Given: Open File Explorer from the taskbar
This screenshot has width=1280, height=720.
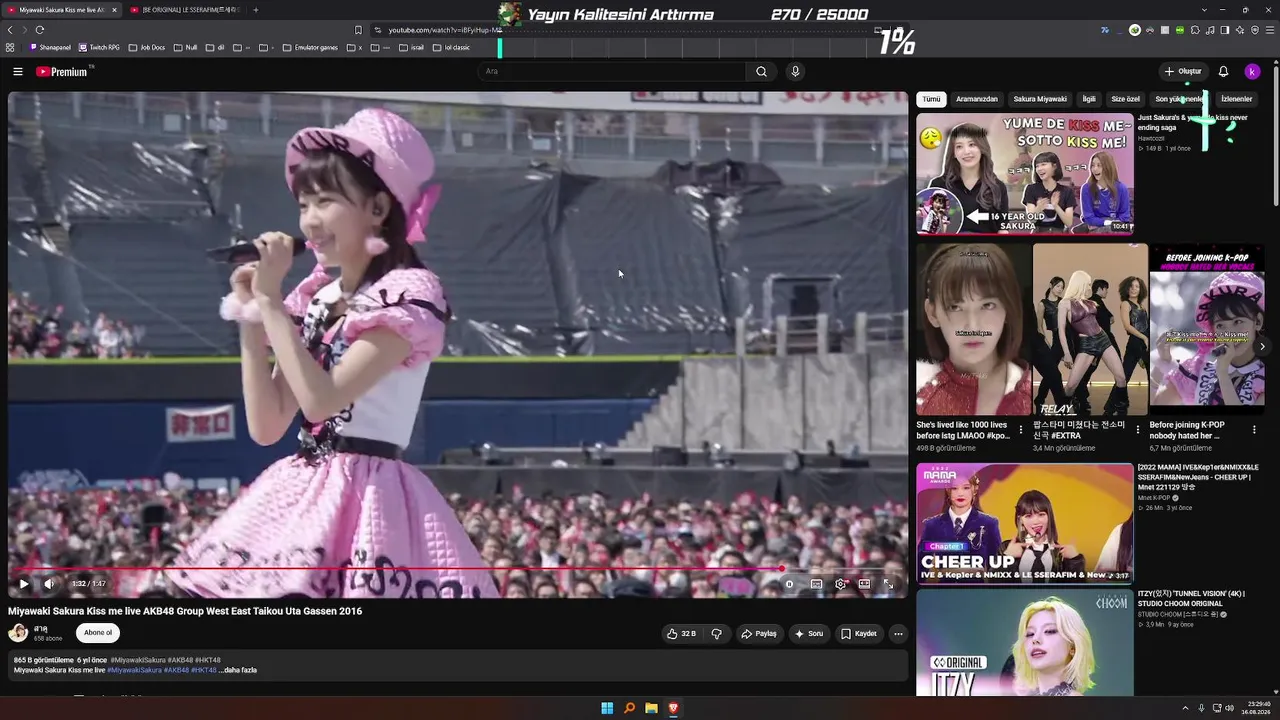Looking at the screenshot, I should pos(651,708).
